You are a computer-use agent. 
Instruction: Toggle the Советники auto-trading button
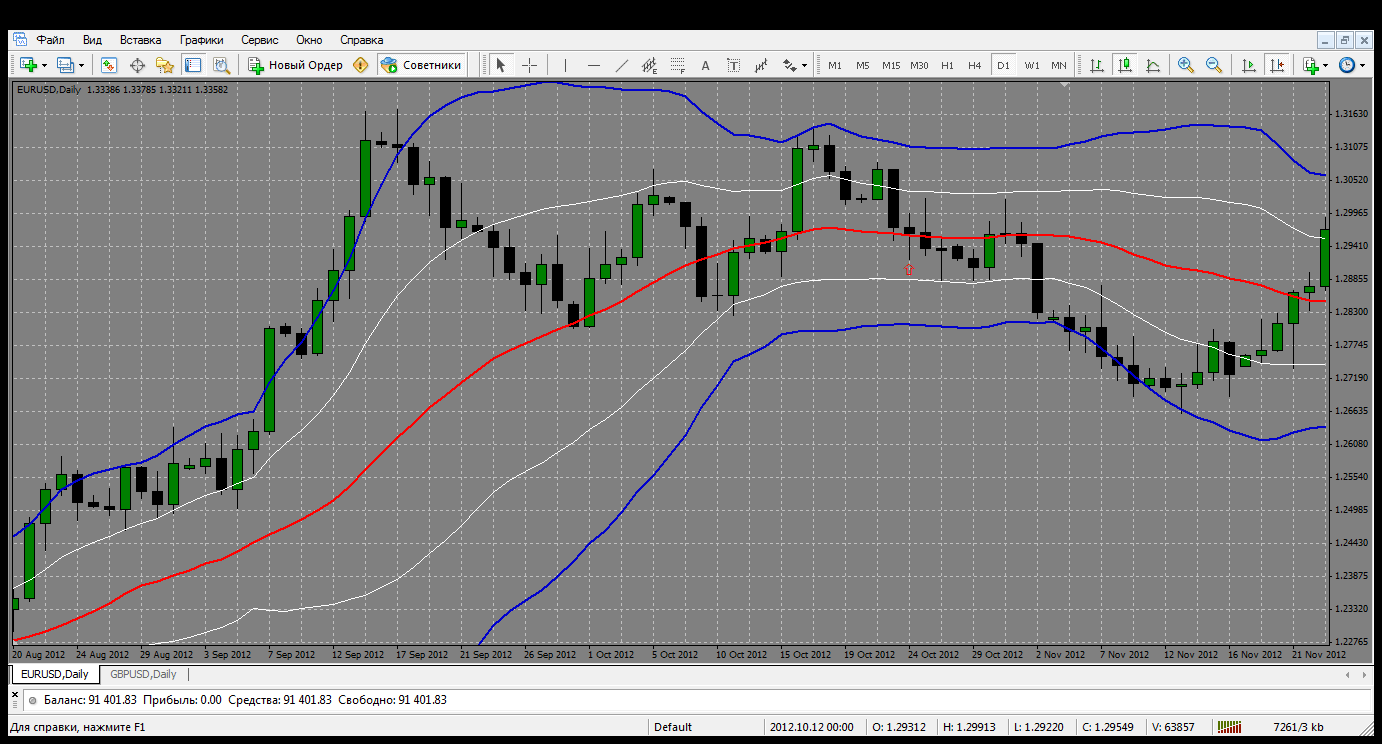(422, 65)
